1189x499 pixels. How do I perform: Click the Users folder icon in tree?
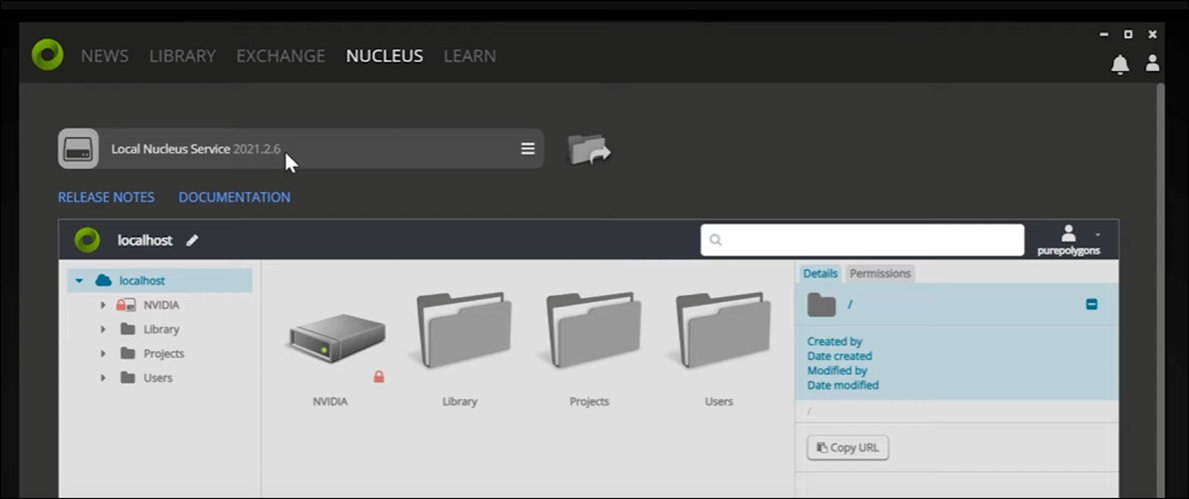(128, 378)
